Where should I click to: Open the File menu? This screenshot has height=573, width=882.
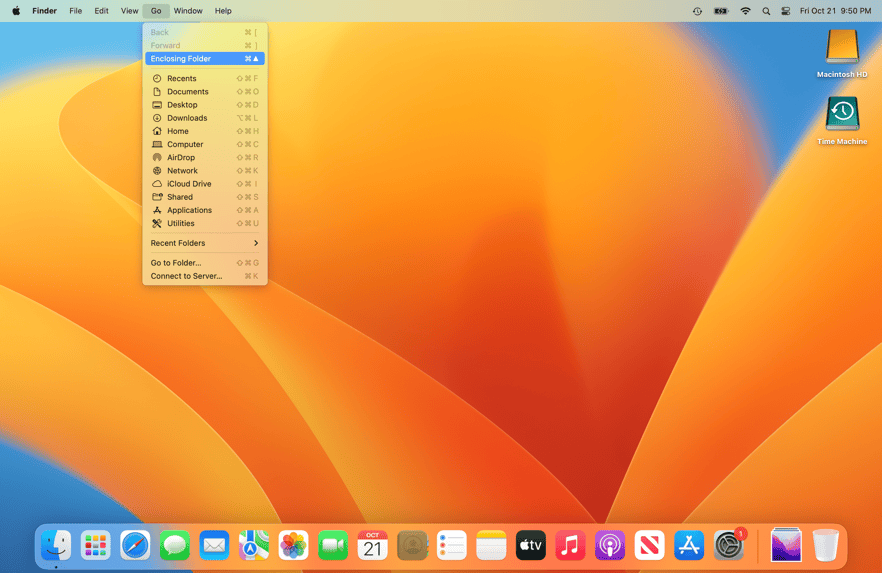75,11
